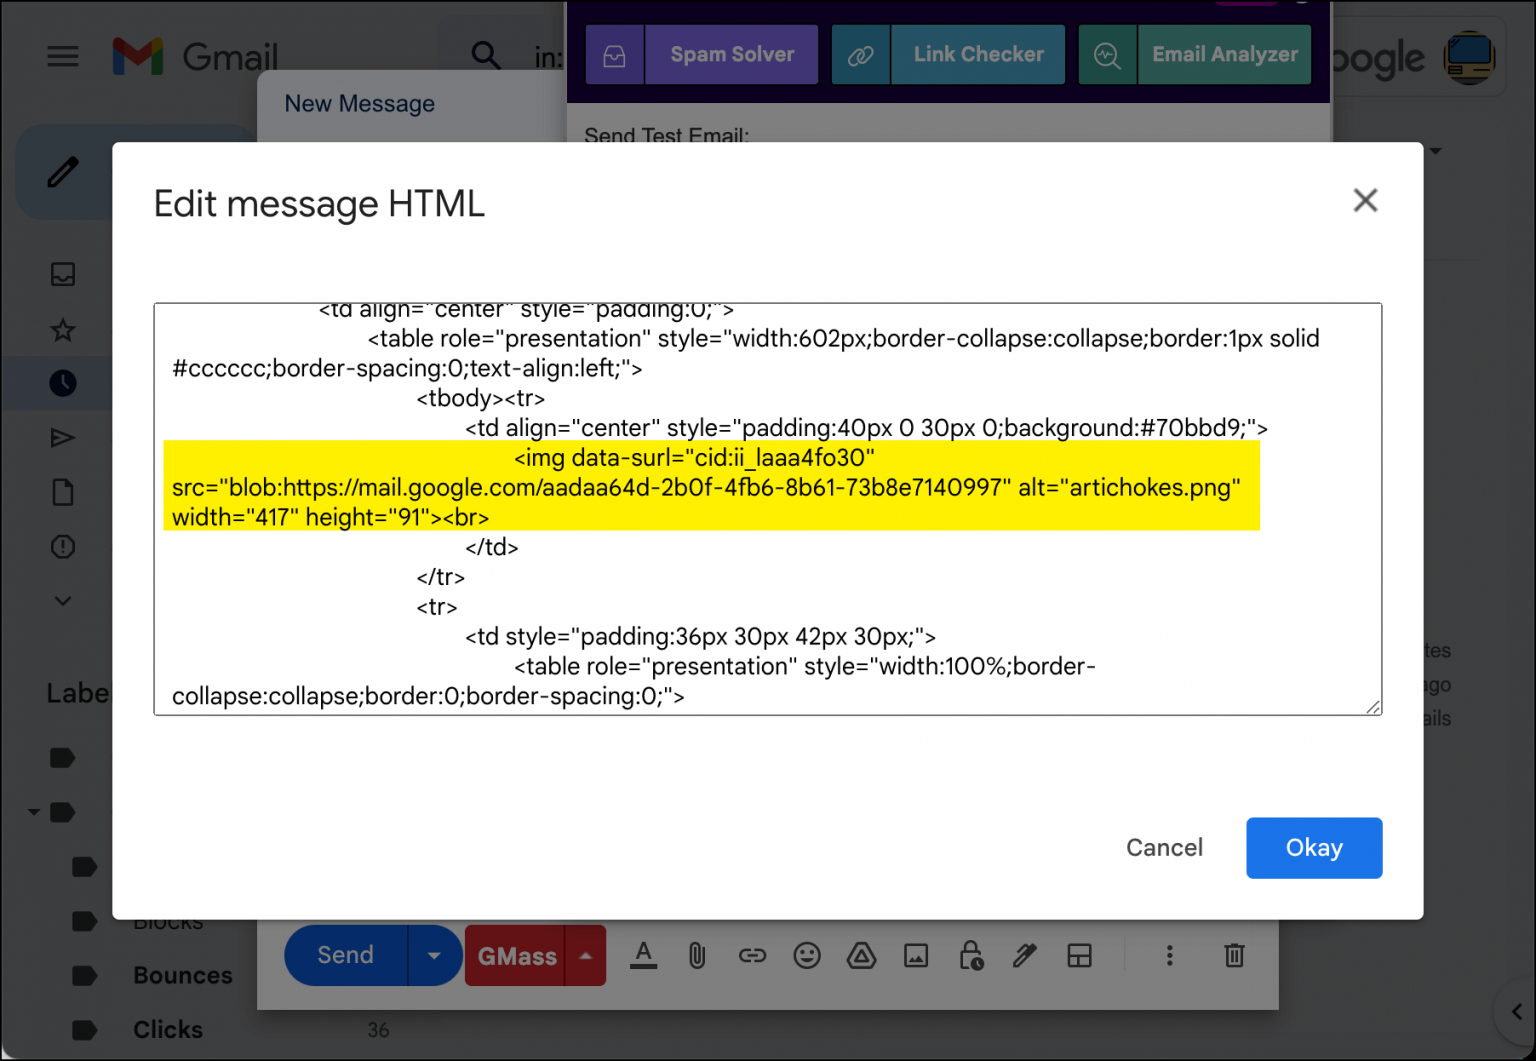Discard the draft with the trash icon
This screenshot has width=1536, height=1061.
(x=1233, y=955)
